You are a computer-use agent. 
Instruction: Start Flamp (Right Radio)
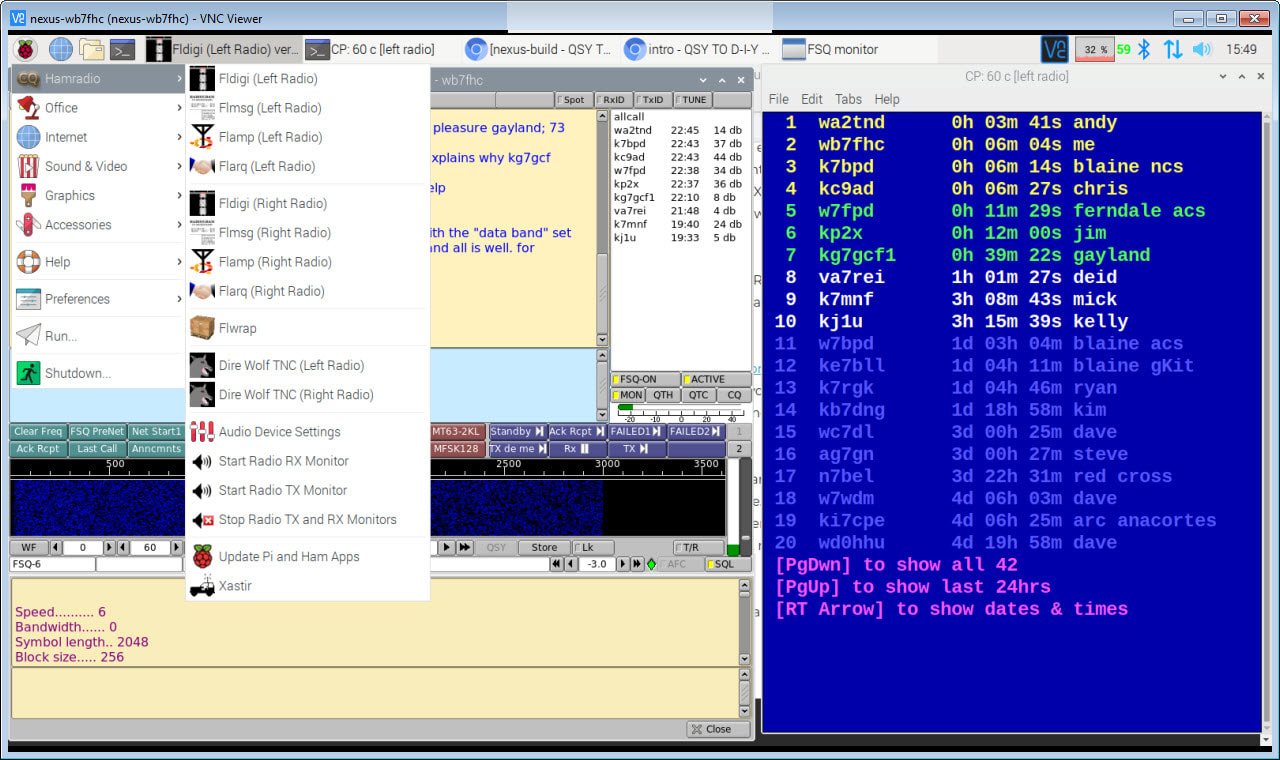pyautogui.click(x=308, y=262)
